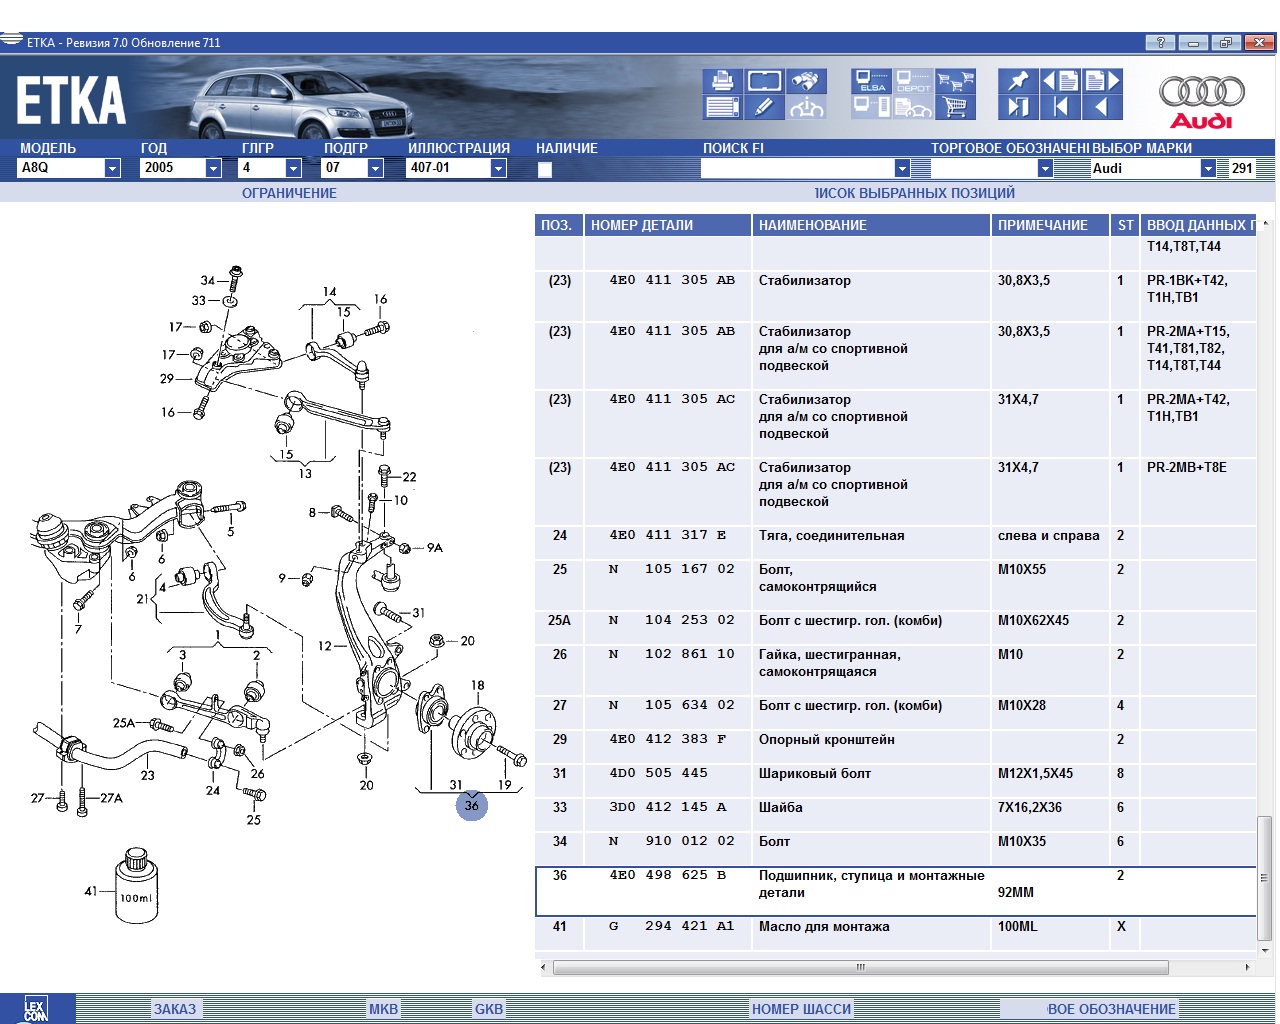Click the ЗАКАЗ button in bottom bar

click(x=175, y=1009)
